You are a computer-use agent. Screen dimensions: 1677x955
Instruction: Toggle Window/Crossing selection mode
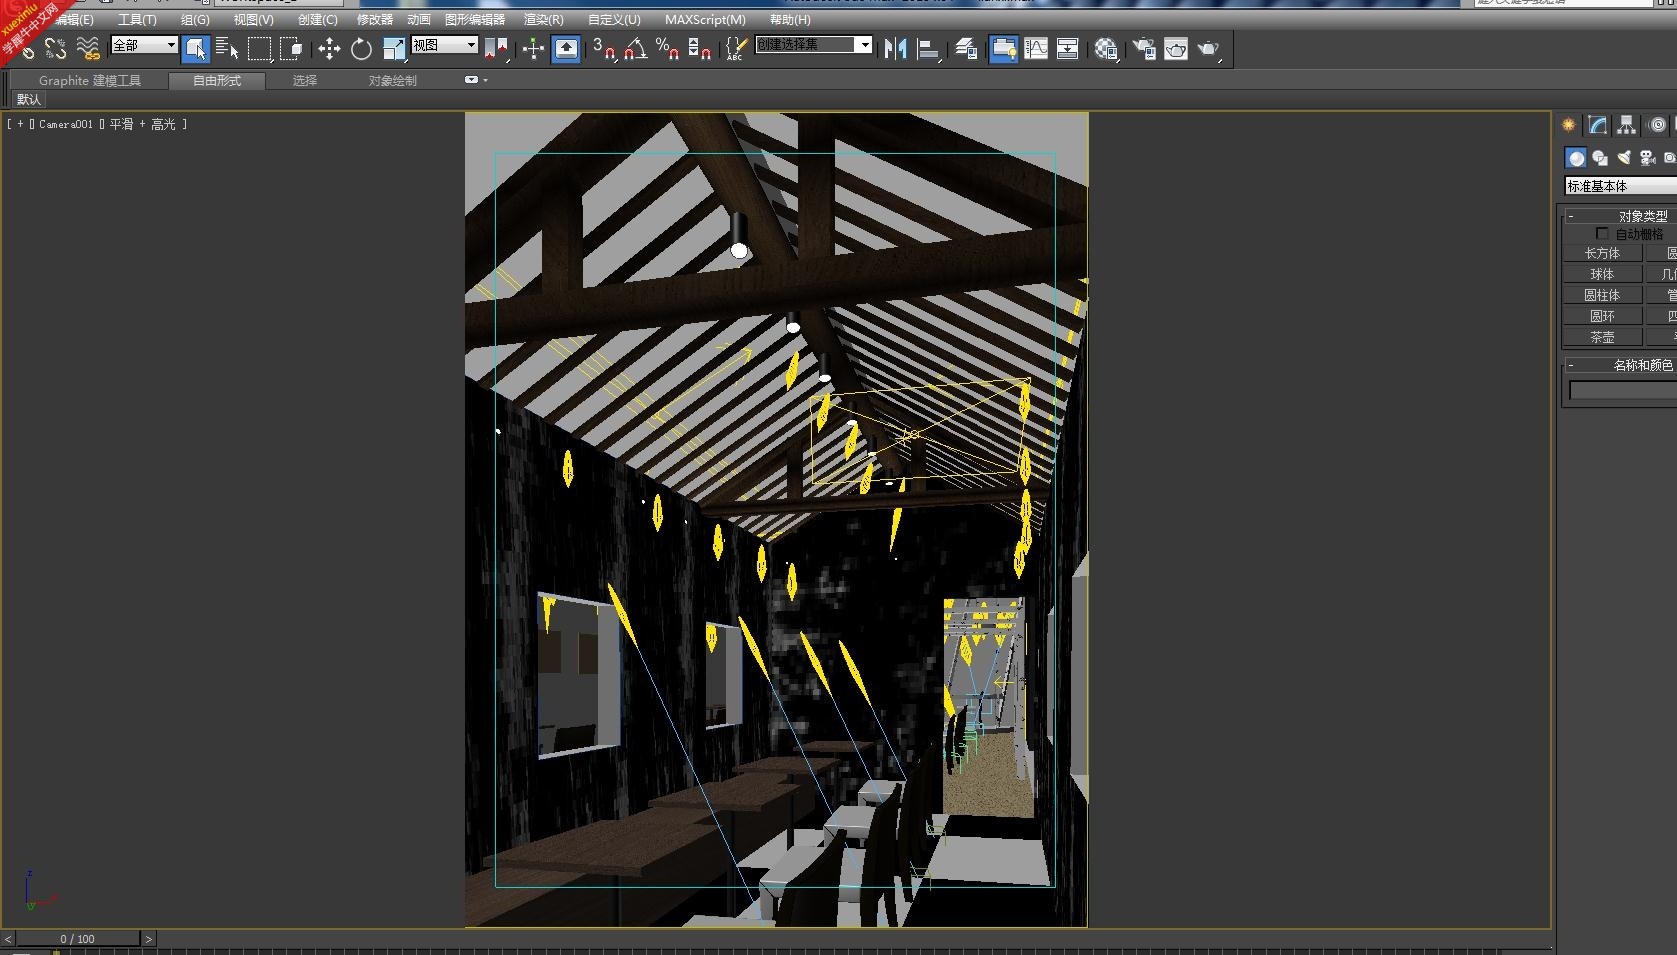(x=291, y=48)
